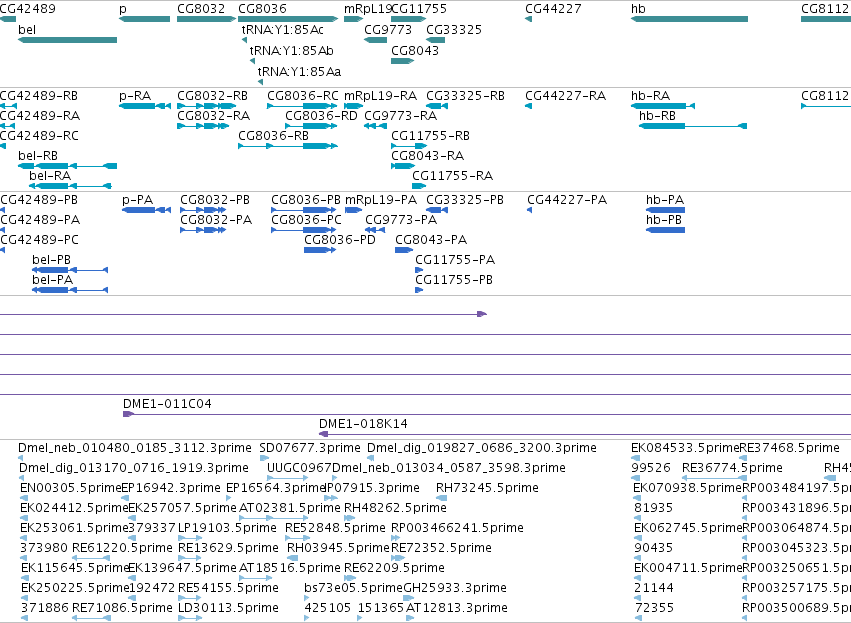Screen dimensions: 851x623
Task: Click the CG8043-PA protein label
Action: point(431,240)
